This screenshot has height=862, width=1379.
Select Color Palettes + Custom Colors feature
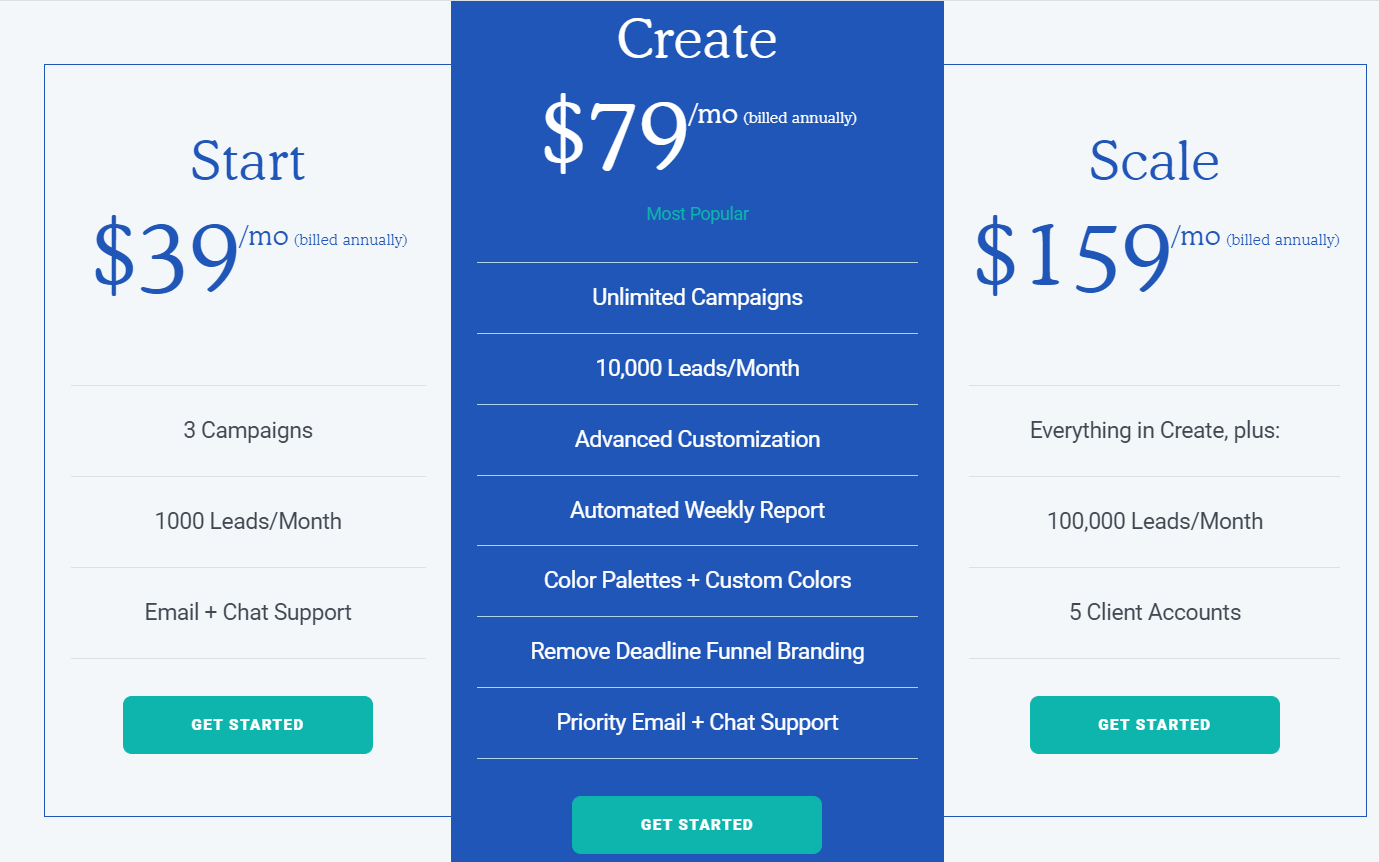pos(697,580)
